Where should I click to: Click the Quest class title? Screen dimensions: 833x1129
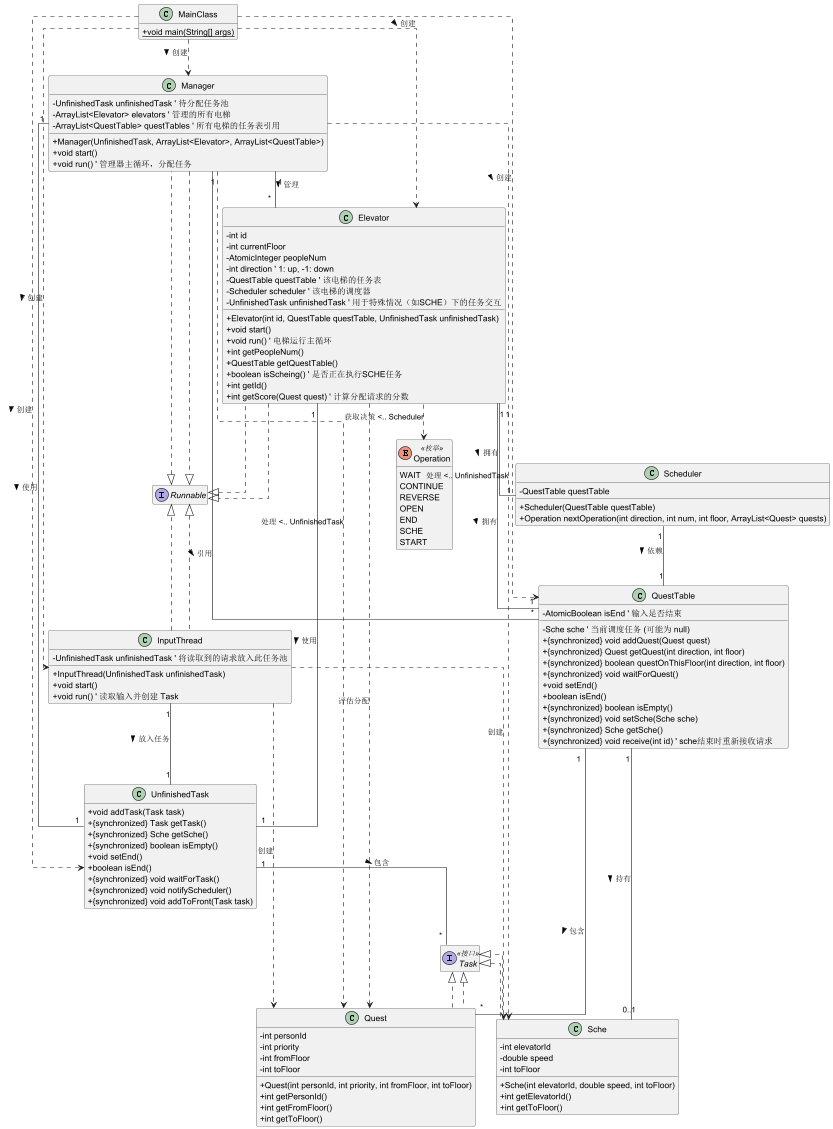pyautogui.click(x=375, y=1019)
